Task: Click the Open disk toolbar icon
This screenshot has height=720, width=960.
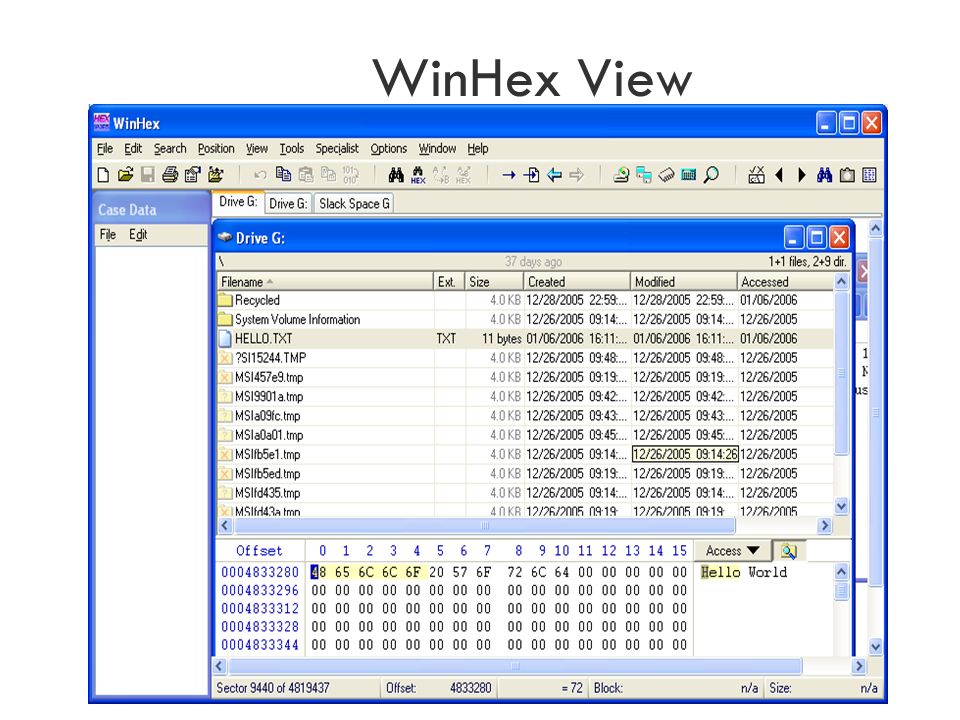Action: click(x=621, y=175)
